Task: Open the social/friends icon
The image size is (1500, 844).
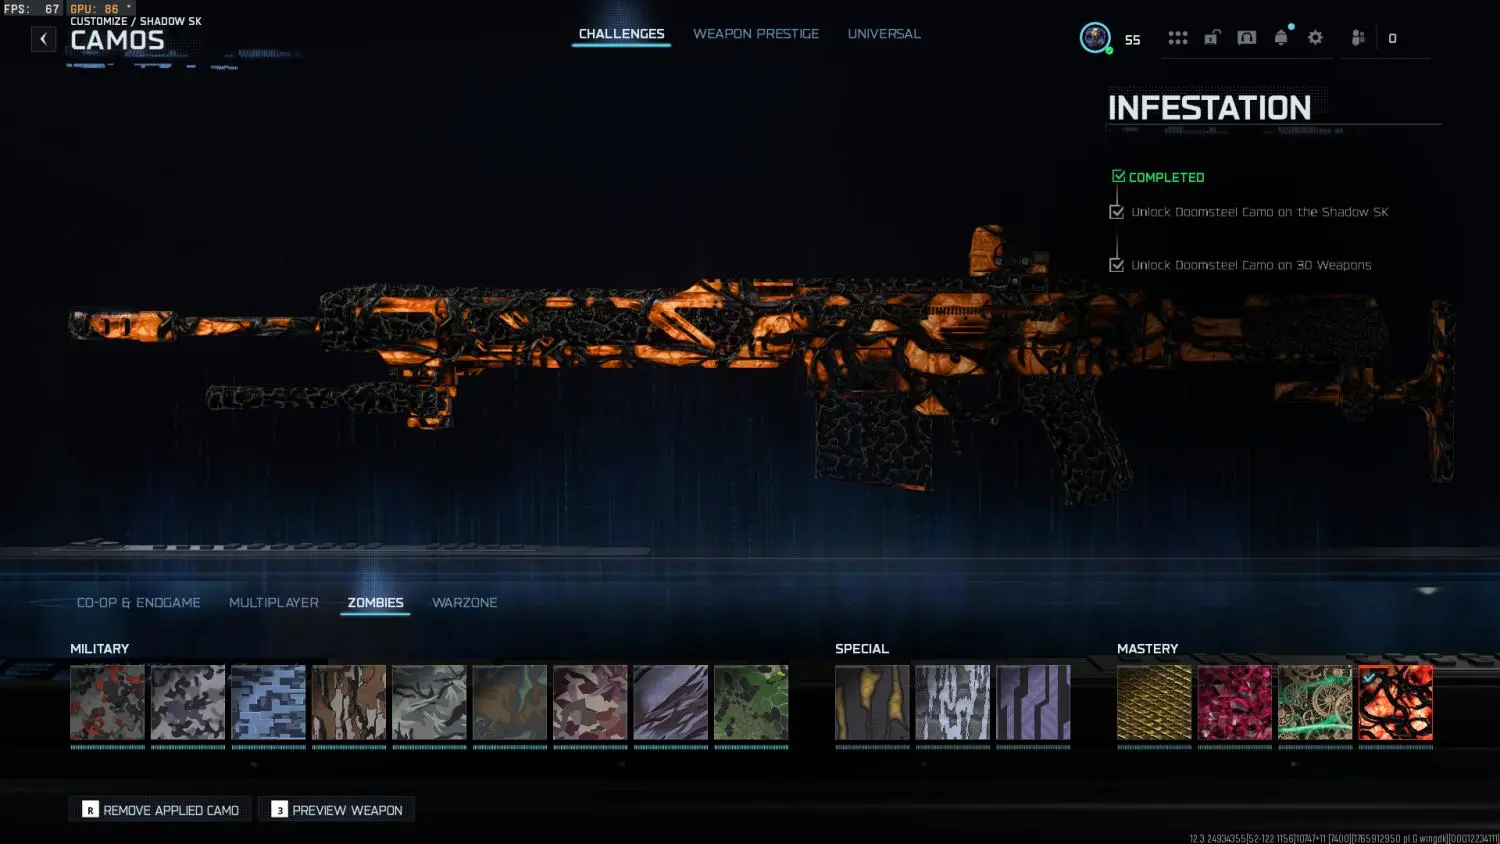Action: coord(1357,37)
